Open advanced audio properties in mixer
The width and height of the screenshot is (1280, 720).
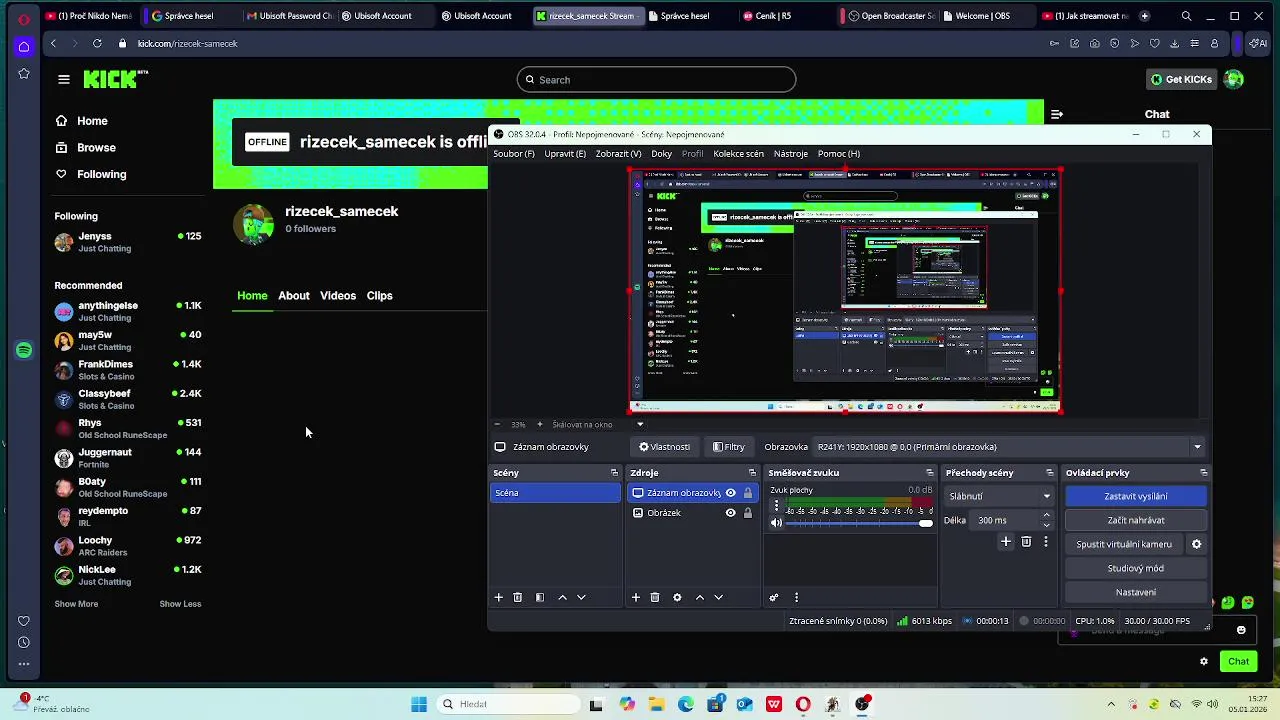773,597
